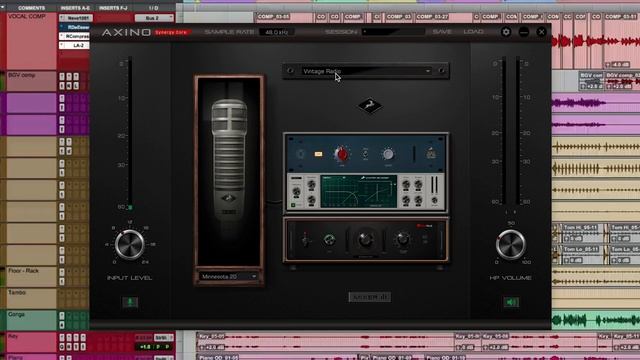The width and height of the screenshot is (640, 360).
Task: Minimize the Axino plugin window
Action: pos(524,32)
